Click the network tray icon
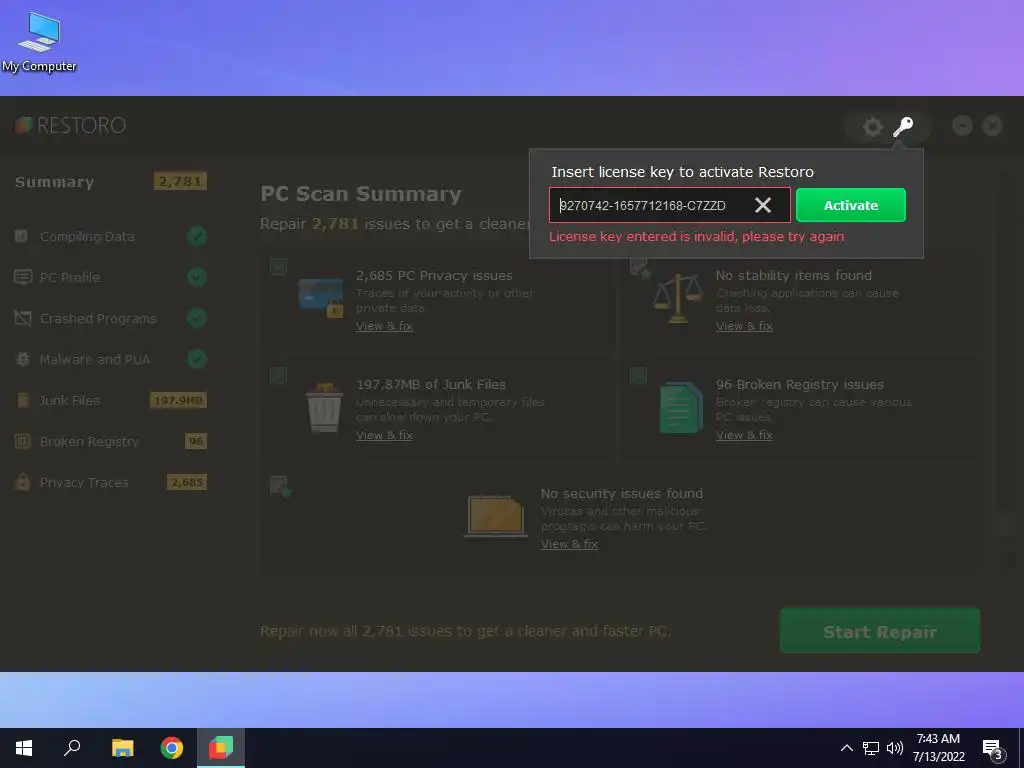This screenshot has width=1024, height=768. tap(871, 748)
